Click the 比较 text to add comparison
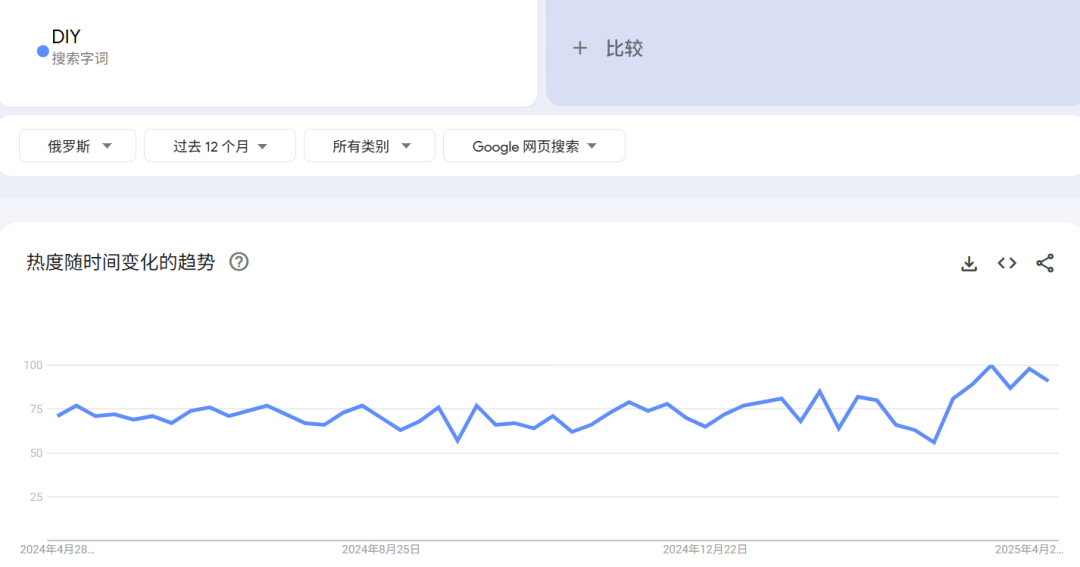This screenshot has height=567, width=1080. [x=624, y=48]
